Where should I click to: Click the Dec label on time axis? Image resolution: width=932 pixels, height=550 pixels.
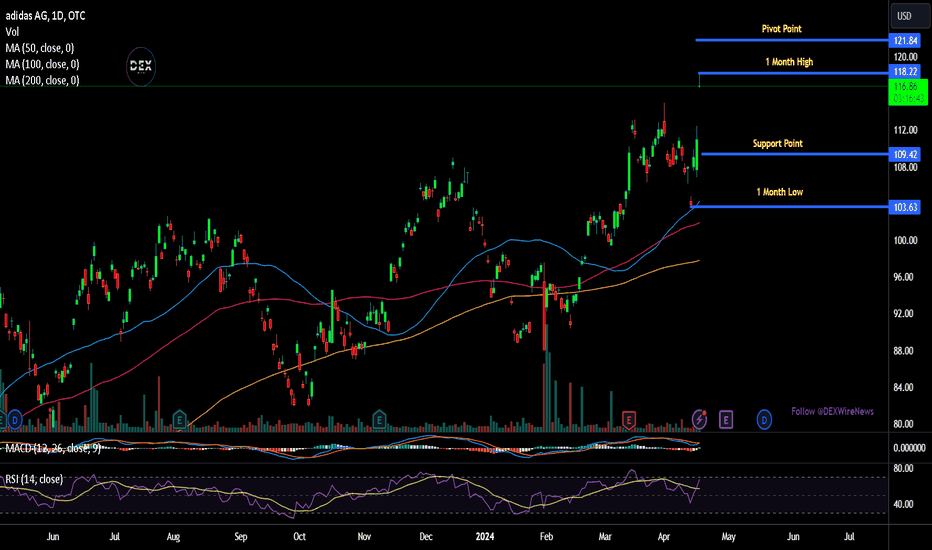point(426,536)
